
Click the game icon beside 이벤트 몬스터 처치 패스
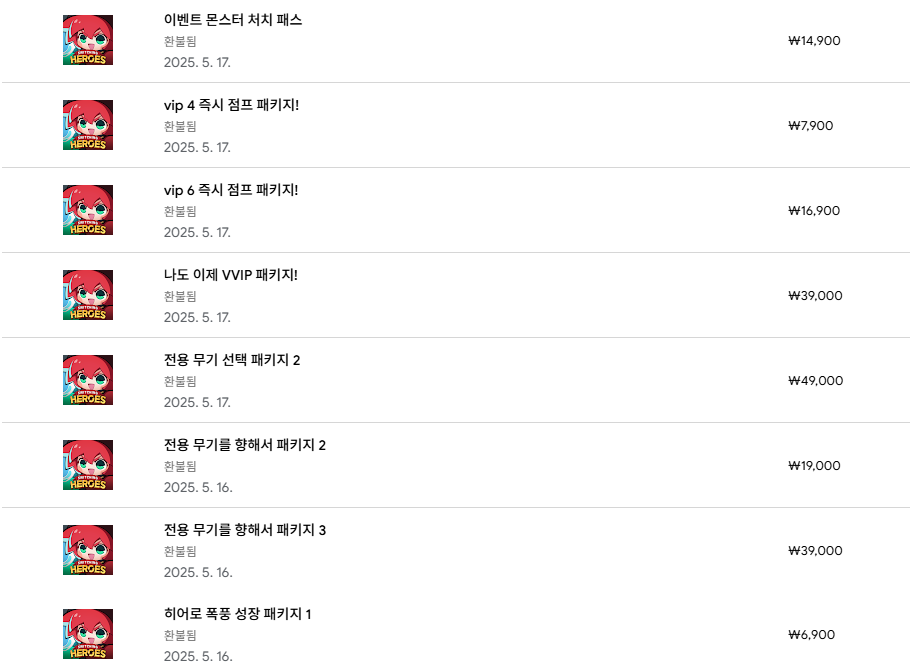[x=88, y=41]
